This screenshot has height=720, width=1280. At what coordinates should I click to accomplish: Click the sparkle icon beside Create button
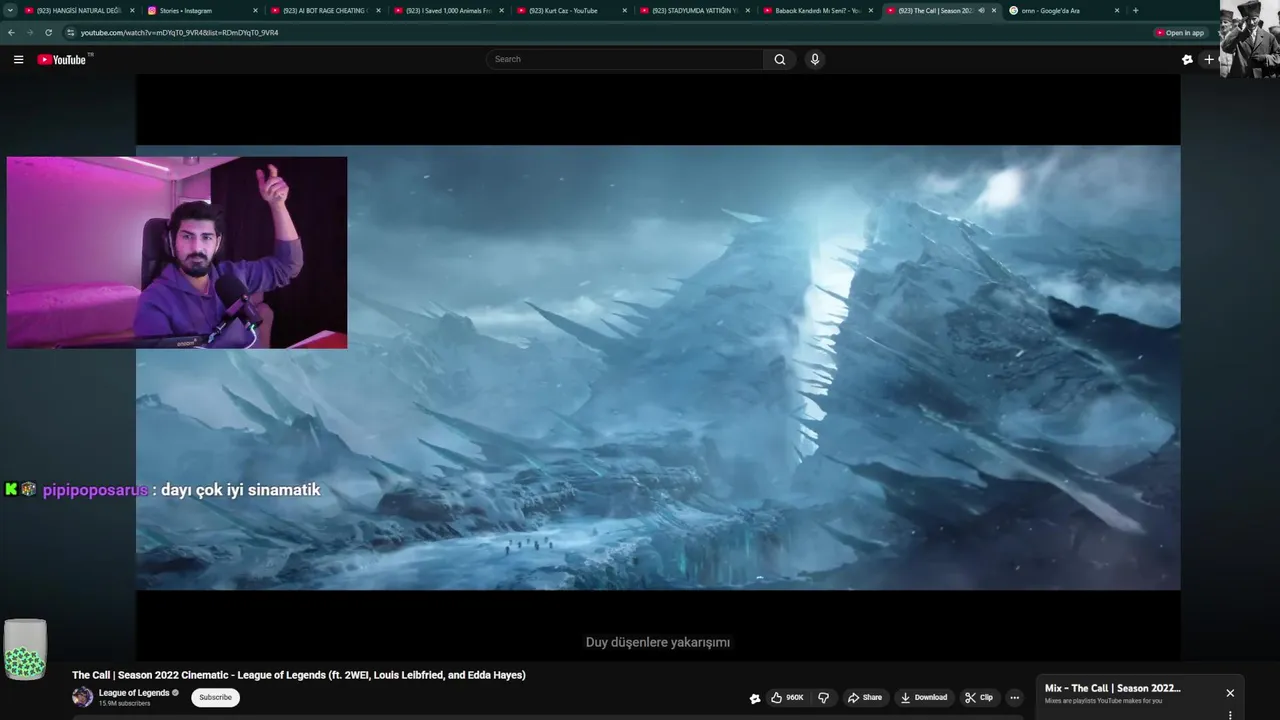click(x=1187, y=59)
